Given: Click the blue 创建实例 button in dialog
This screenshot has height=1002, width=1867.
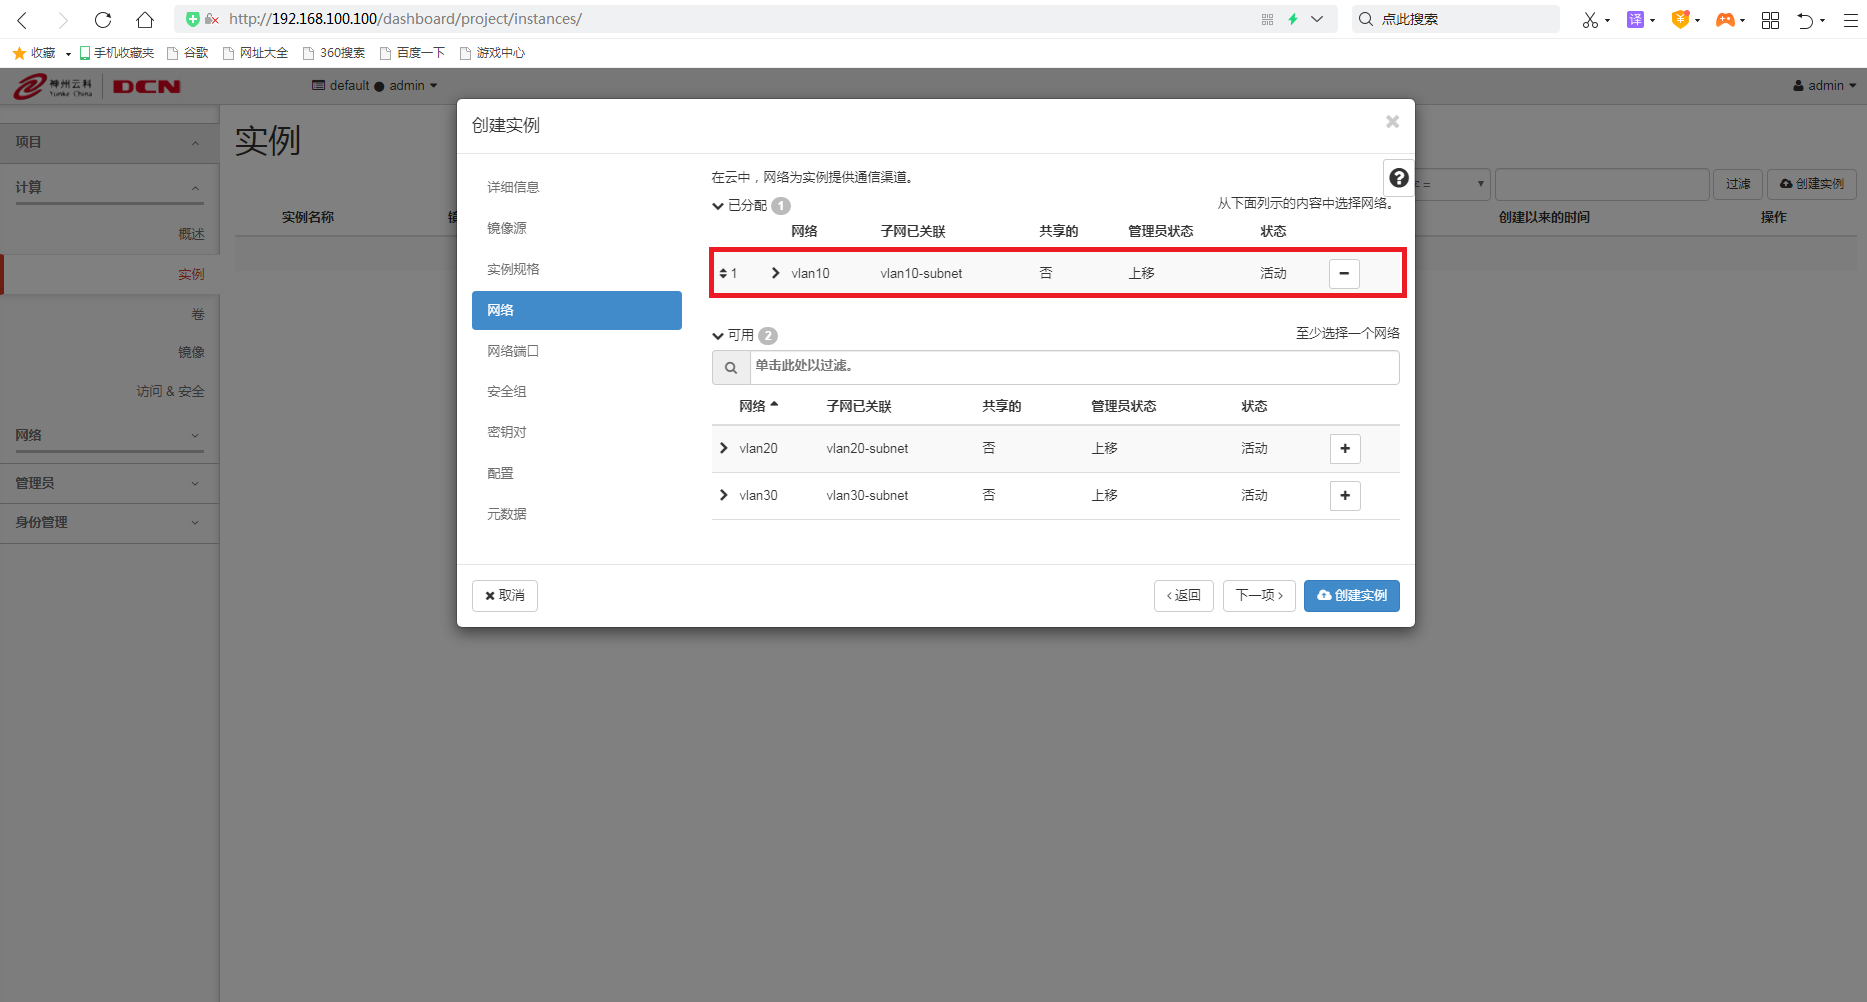Looking at the screenshot, I should (x=1352, y=596).
